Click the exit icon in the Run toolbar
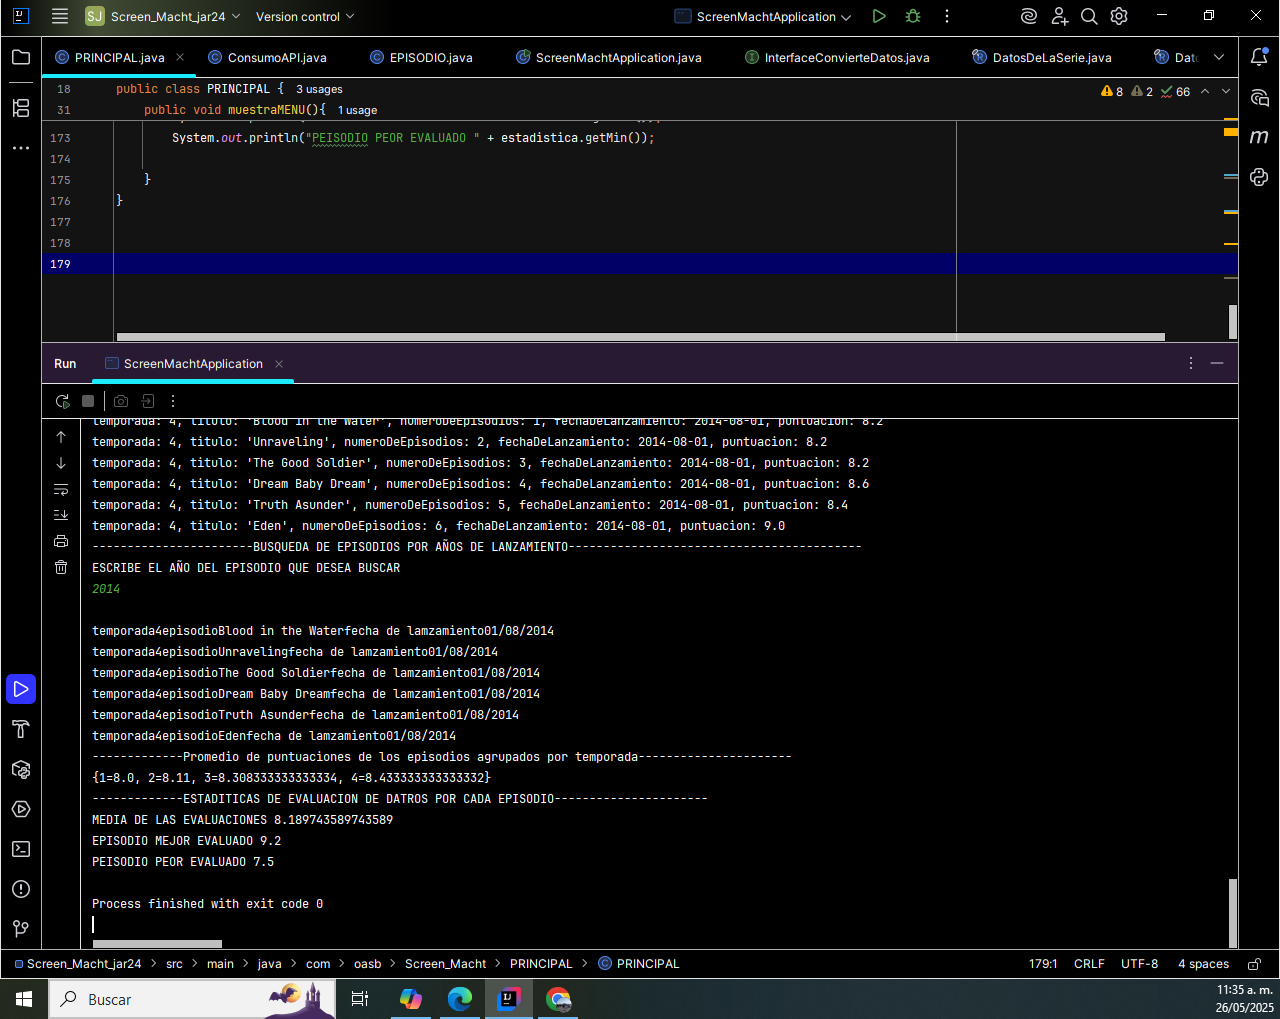Image resolution: width=1280 pixels, height=1019 pixels. coord(148,401)
